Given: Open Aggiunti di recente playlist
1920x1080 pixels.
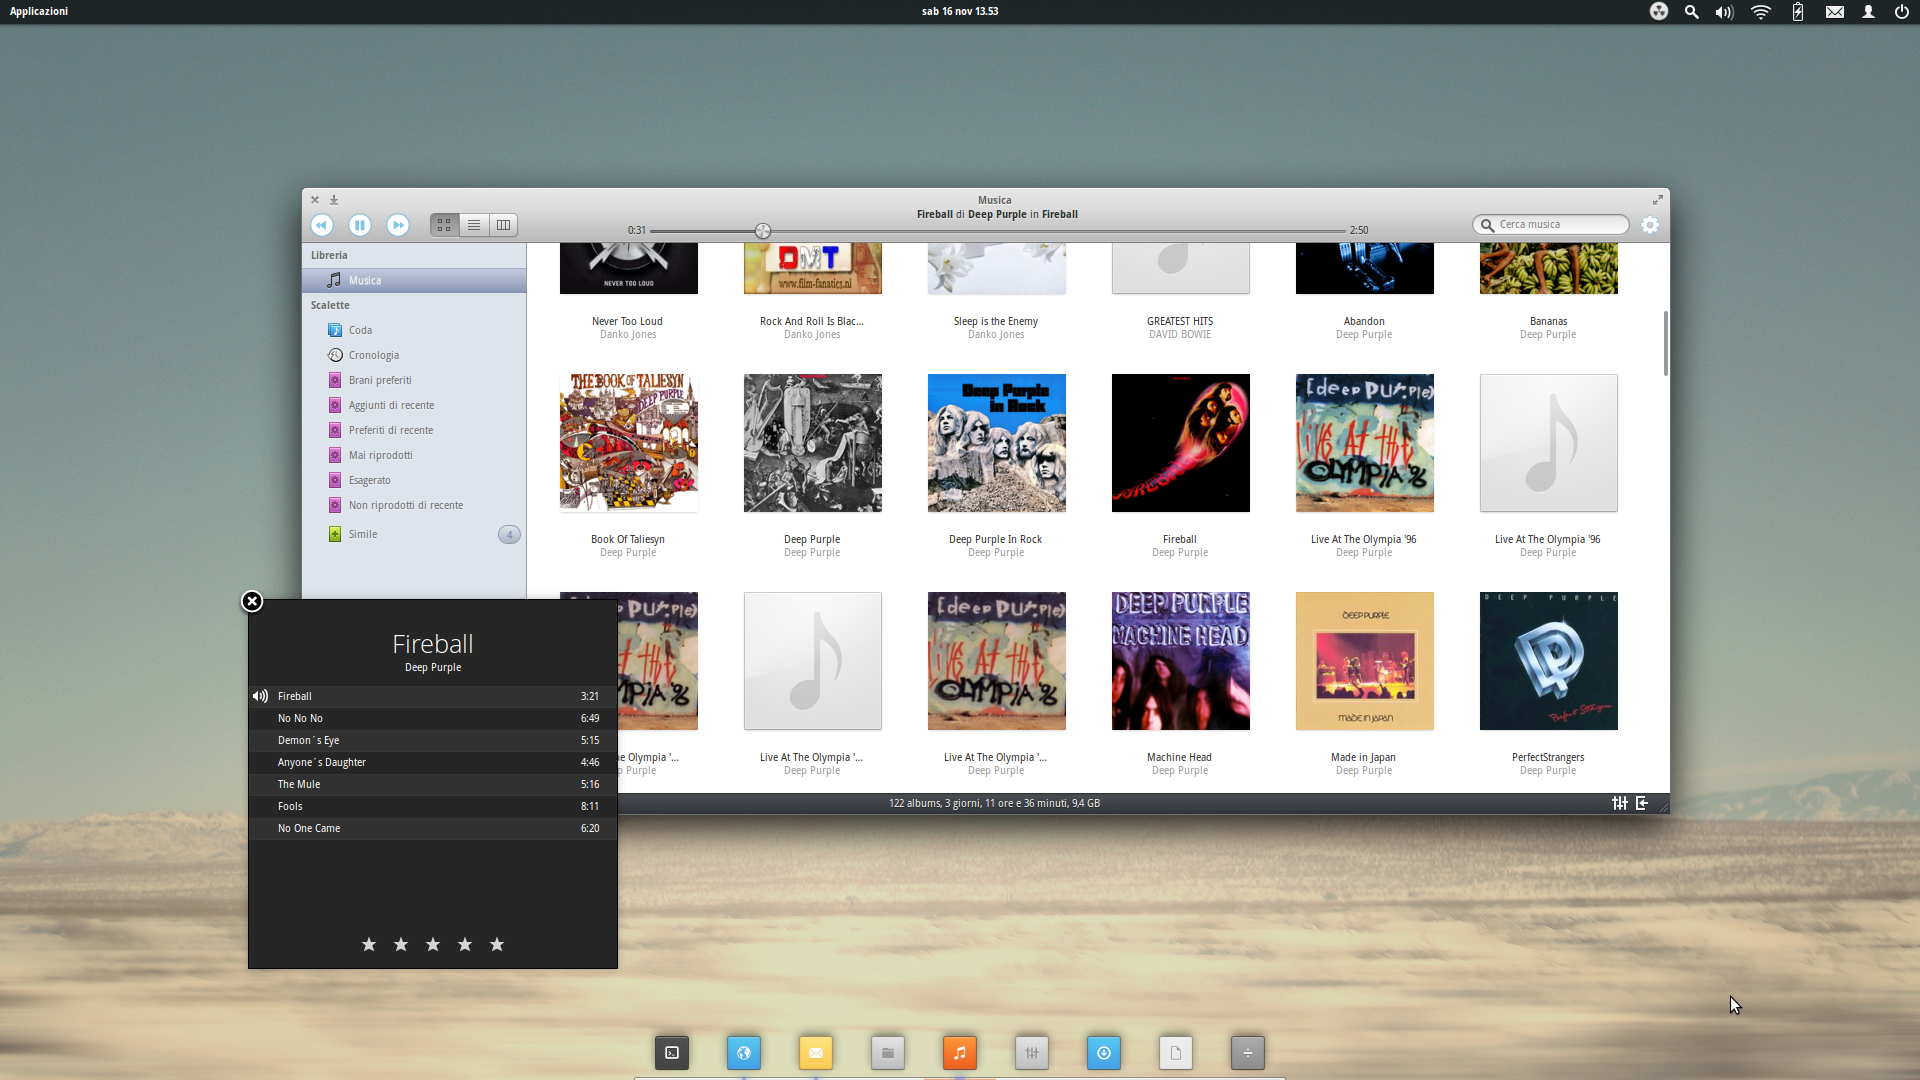Looking at the screenshot, I should click(x=414, y=405).
